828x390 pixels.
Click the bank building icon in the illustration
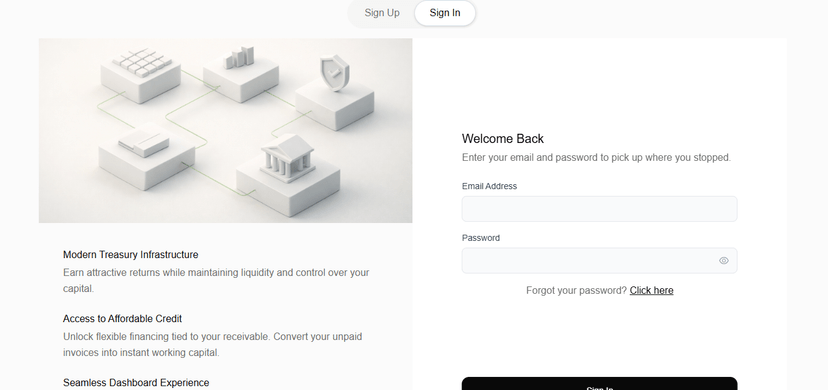(x=288, y=158)
